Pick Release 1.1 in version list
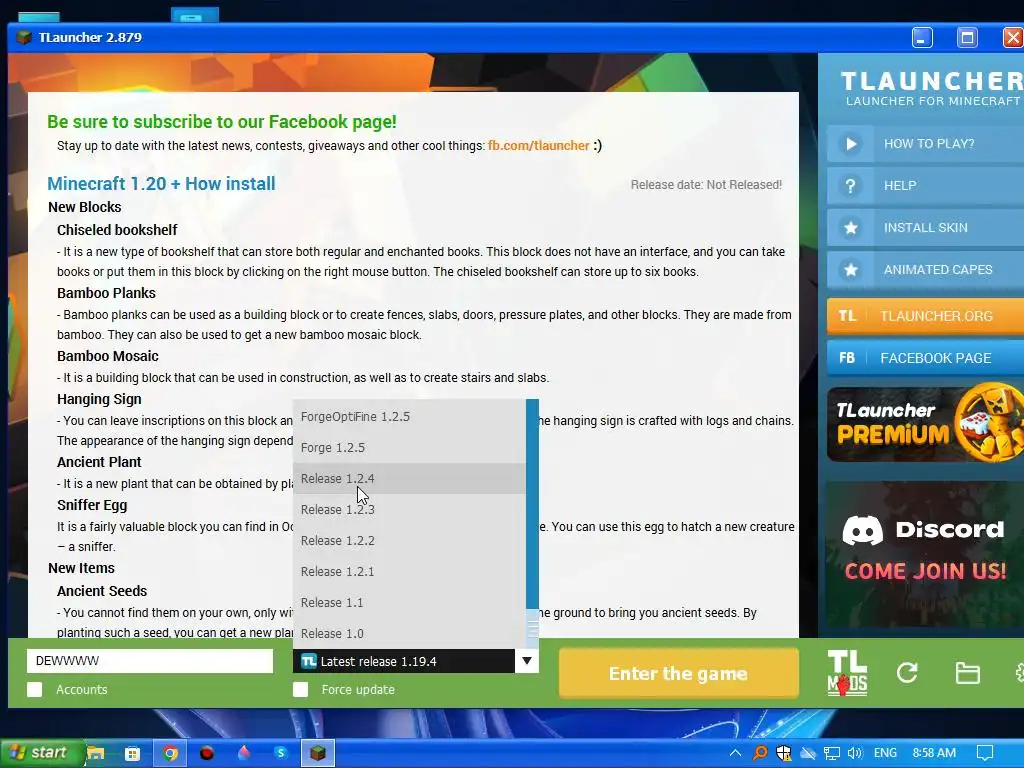1024x768 pixels. click(x=409, y=603)
